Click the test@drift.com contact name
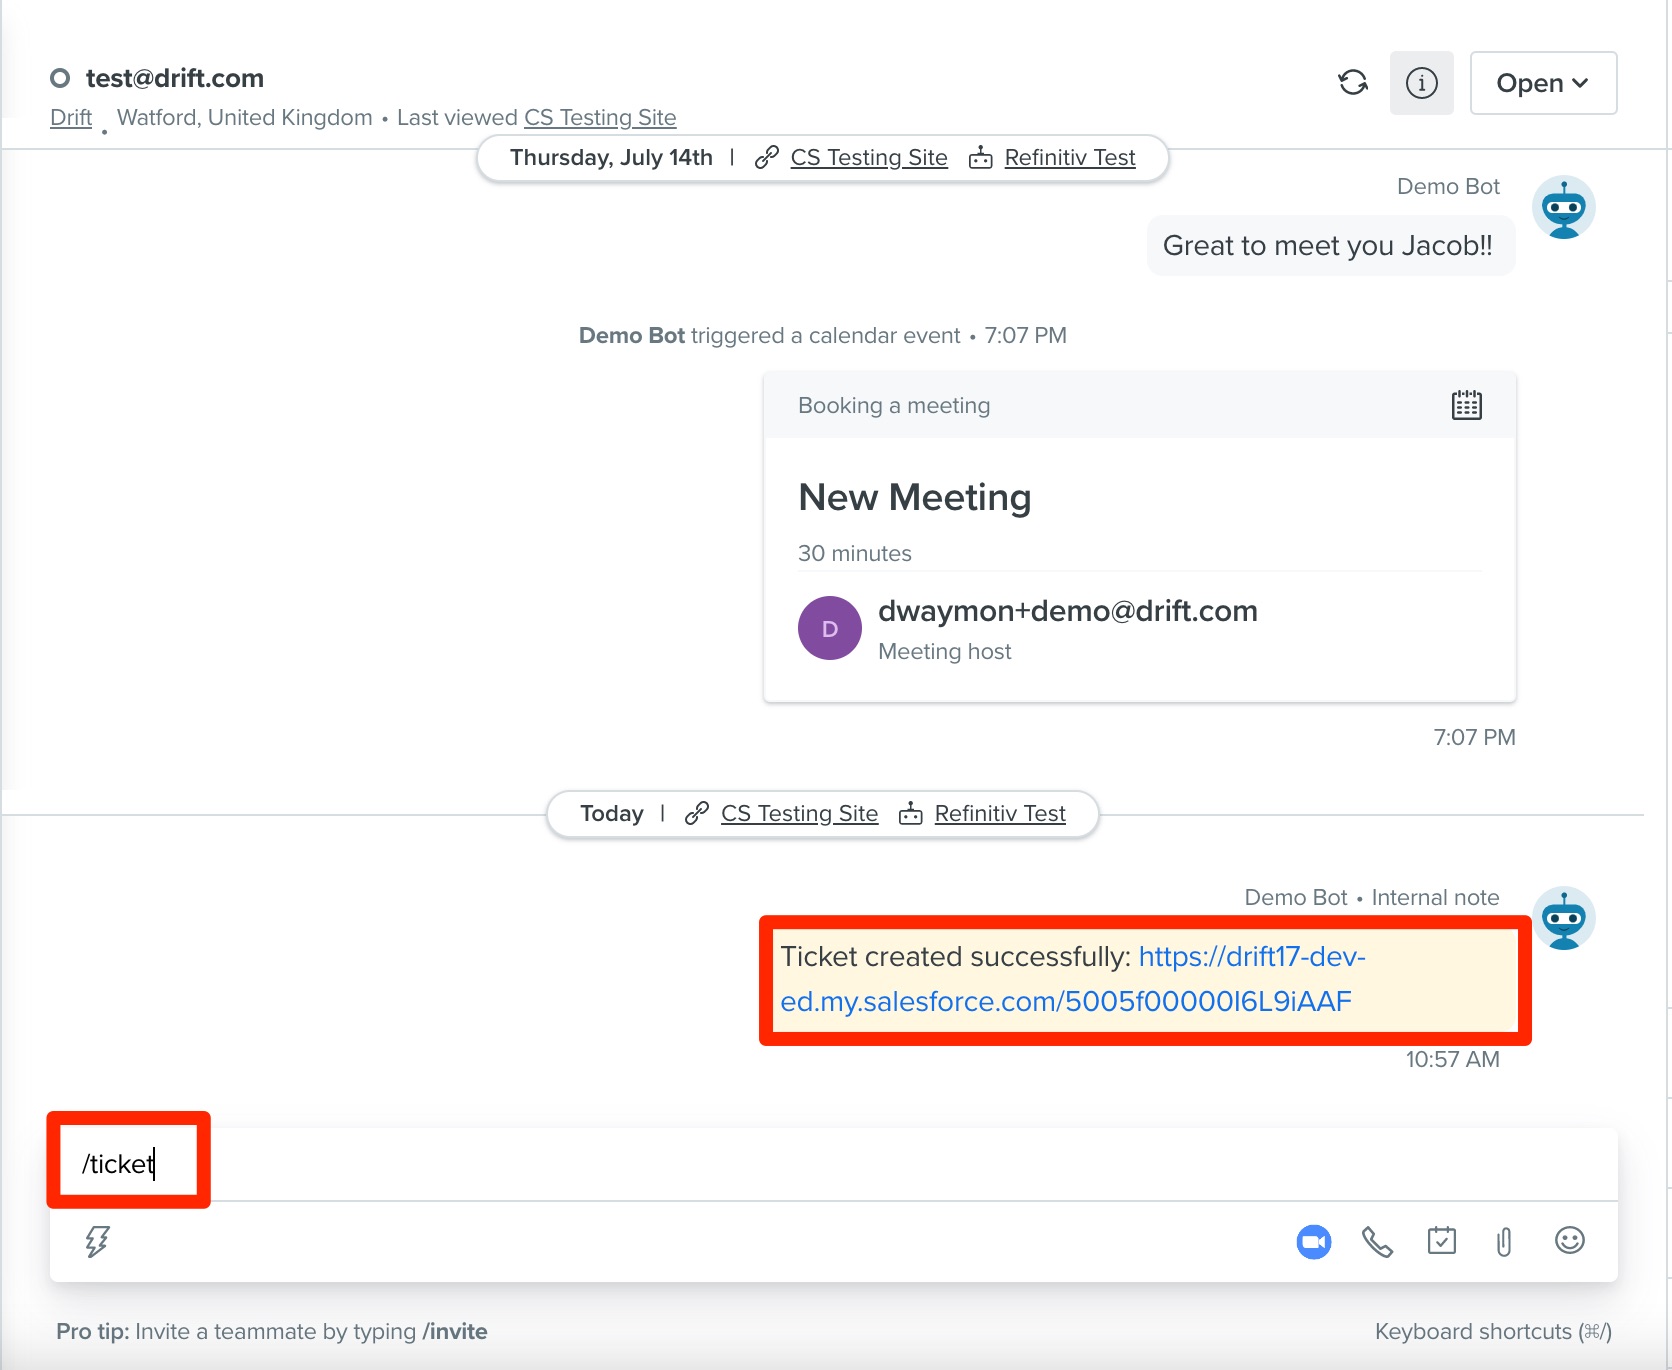 point(175,78)
